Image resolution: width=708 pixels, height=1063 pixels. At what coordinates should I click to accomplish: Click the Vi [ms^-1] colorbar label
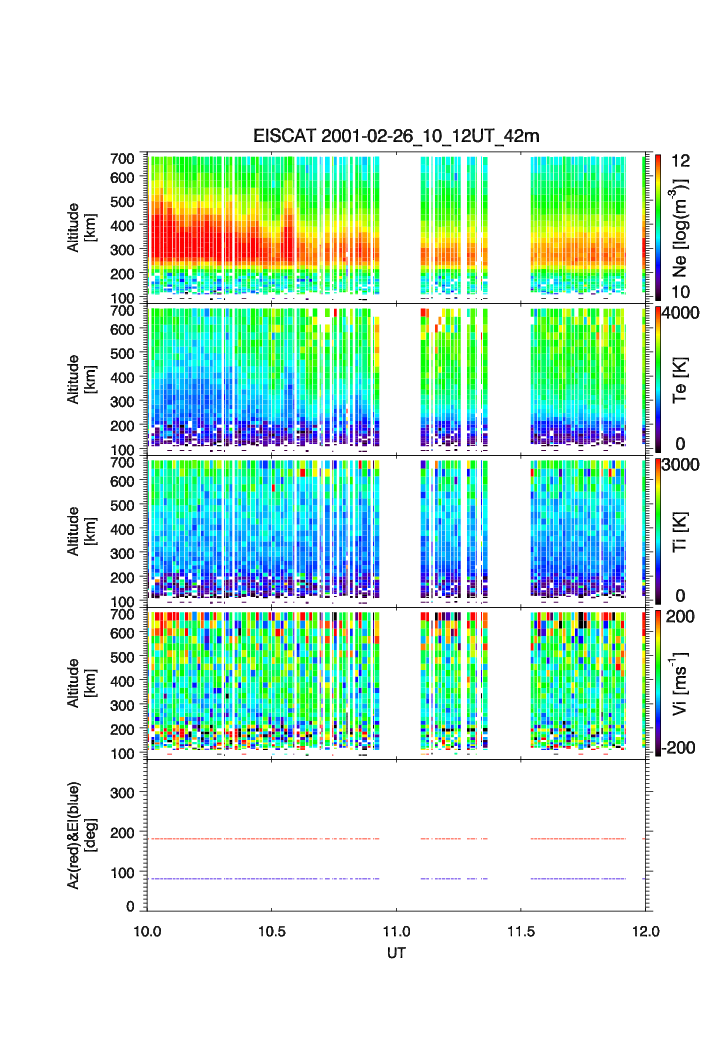[x=685, y=680]
